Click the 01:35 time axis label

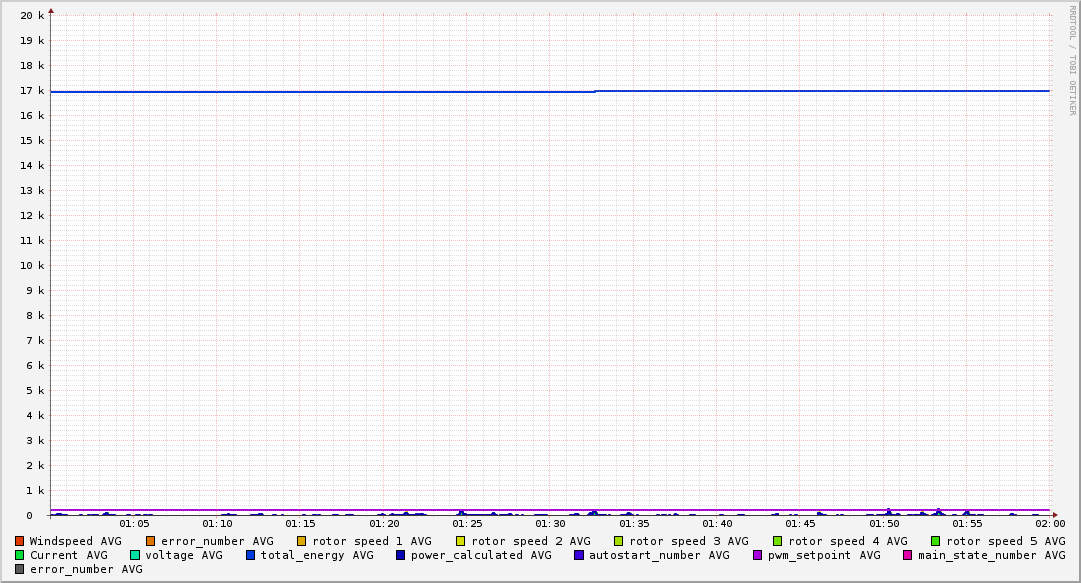tap(634, 524)
